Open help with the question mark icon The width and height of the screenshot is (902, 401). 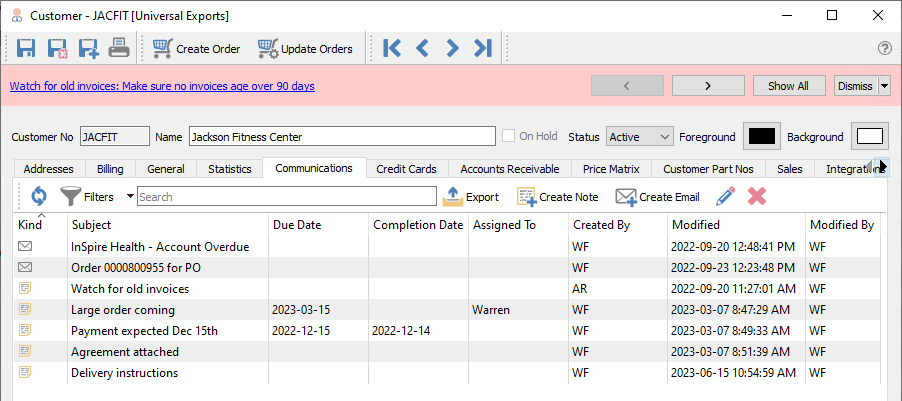pos(884,48)
